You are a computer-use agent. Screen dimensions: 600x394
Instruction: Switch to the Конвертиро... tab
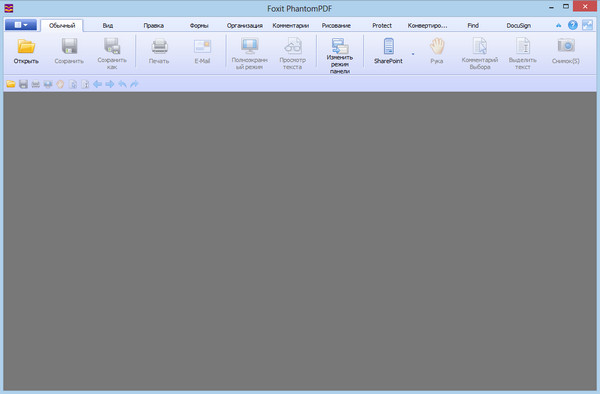(427, 26)
